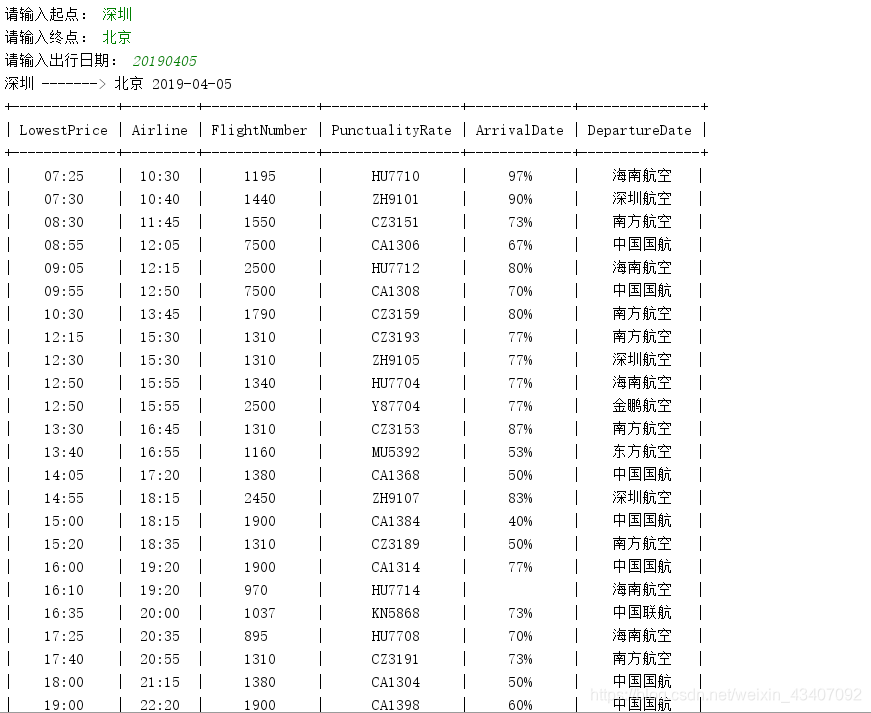
Task: Click the 21:15 time cell
Action: [159, 682]
